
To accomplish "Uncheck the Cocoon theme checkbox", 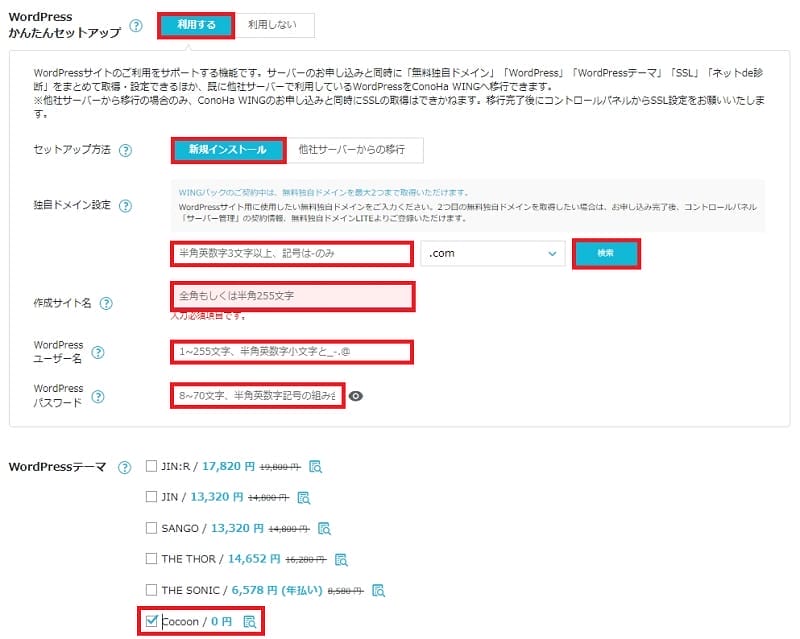I will (x=151, y=622).
